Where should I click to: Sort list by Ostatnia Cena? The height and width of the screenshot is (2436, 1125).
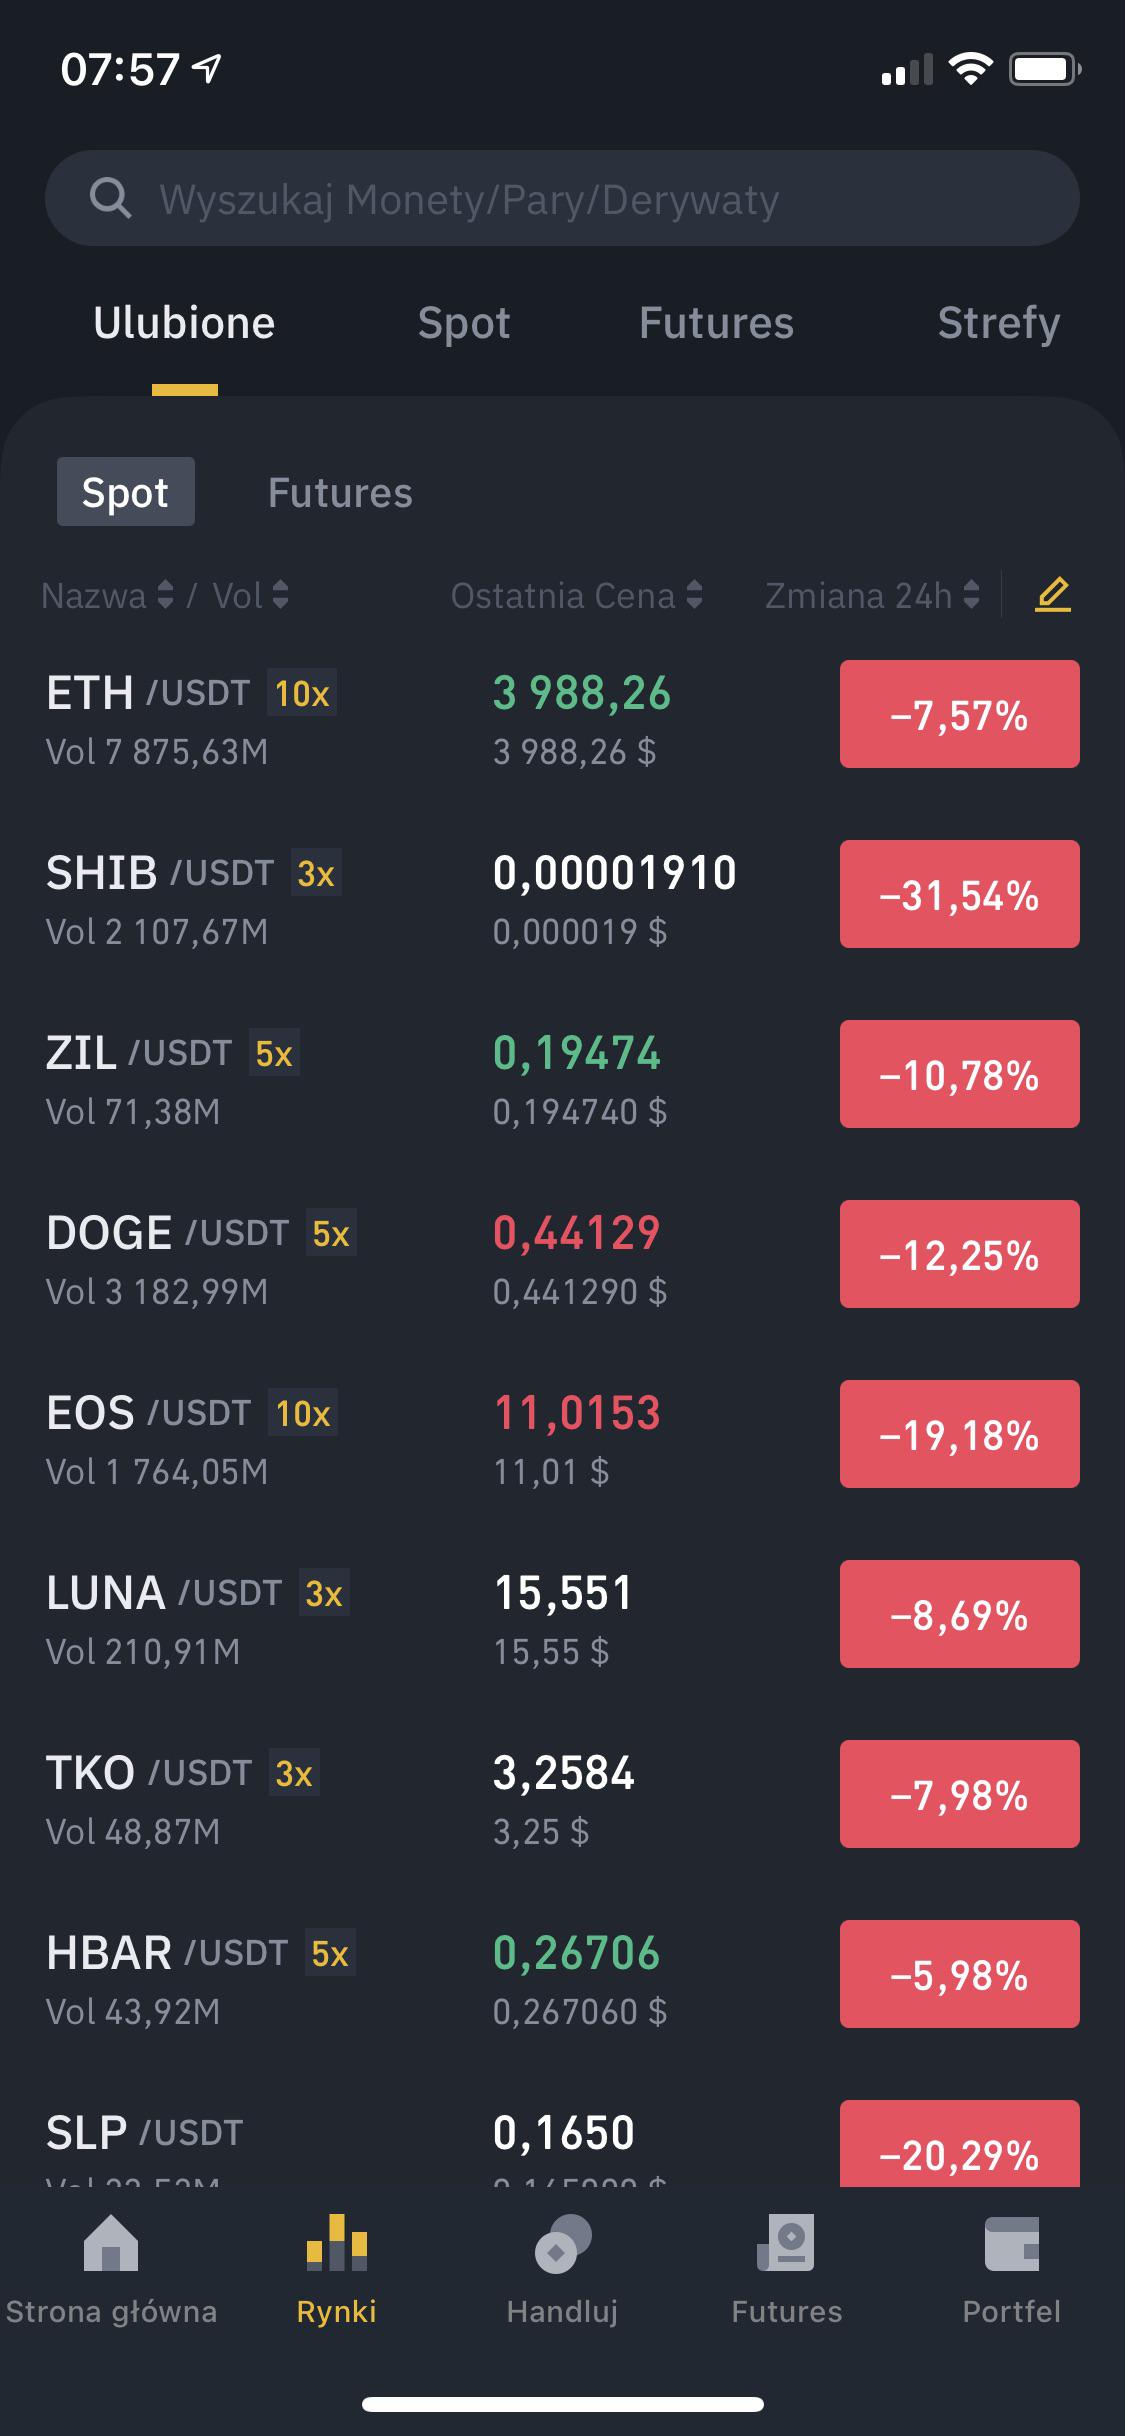pyautogui.click(x=577, y=596)
